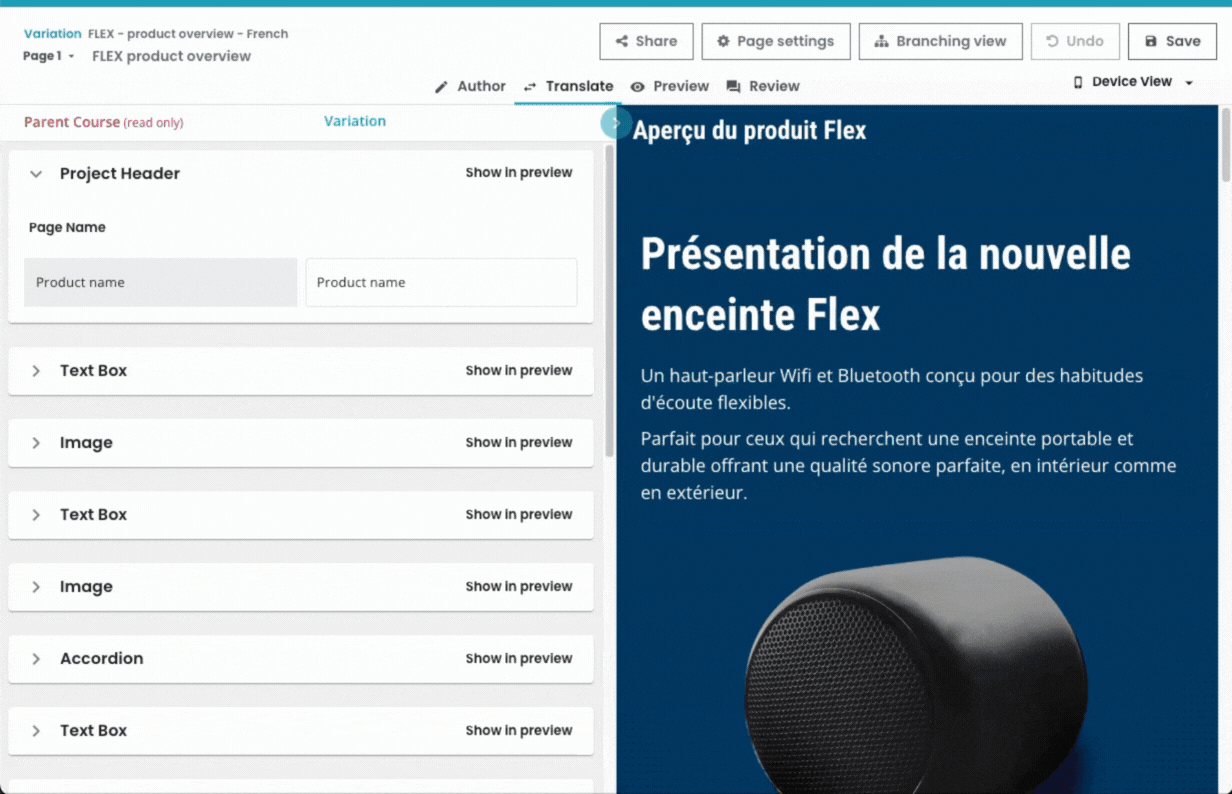The image size is (1232, 794).
Task: Collapse the translation panel with the arrow handle
Action: (616, 123)
